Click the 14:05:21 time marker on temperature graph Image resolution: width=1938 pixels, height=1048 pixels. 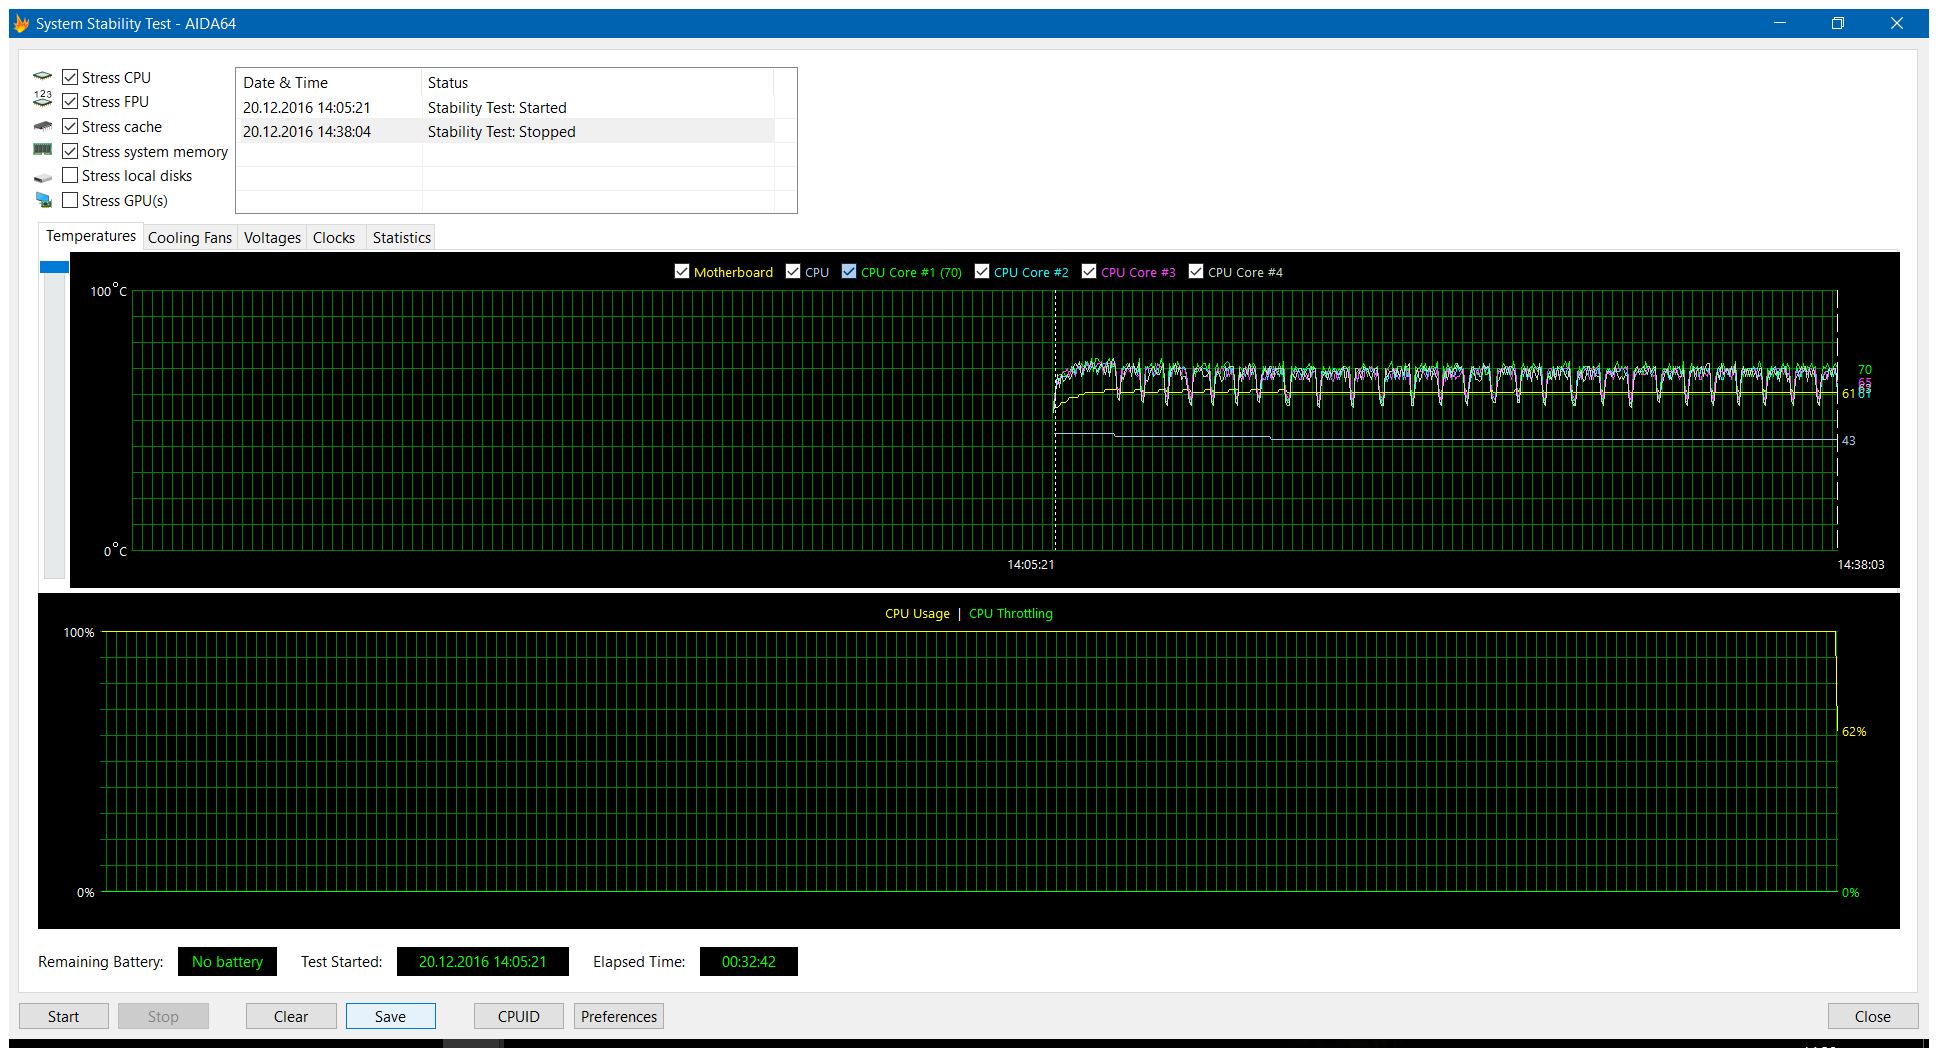(x=1030, y=564)
